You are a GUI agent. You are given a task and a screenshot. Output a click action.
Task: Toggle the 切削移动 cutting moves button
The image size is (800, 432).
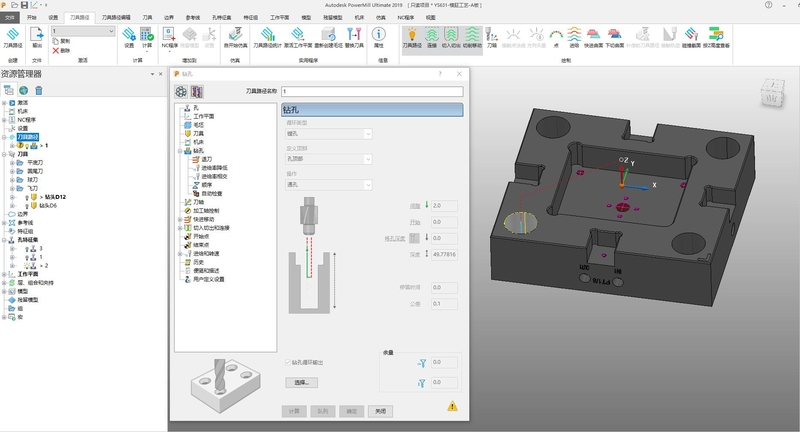pyautogui.click(x=472, y=38)
